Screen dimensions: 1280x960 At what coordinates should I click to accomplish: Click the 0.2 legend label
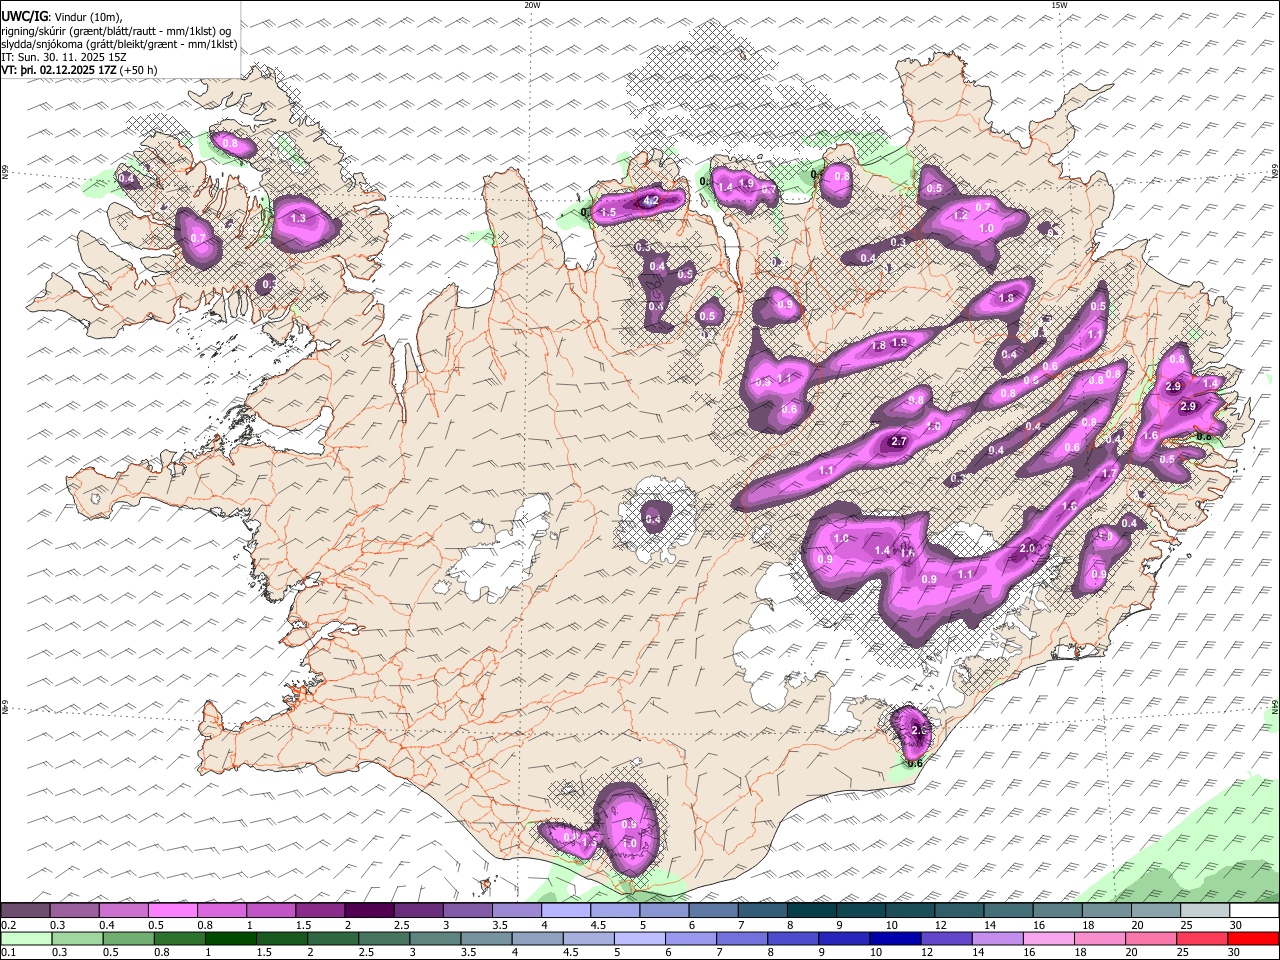[8, 925]
